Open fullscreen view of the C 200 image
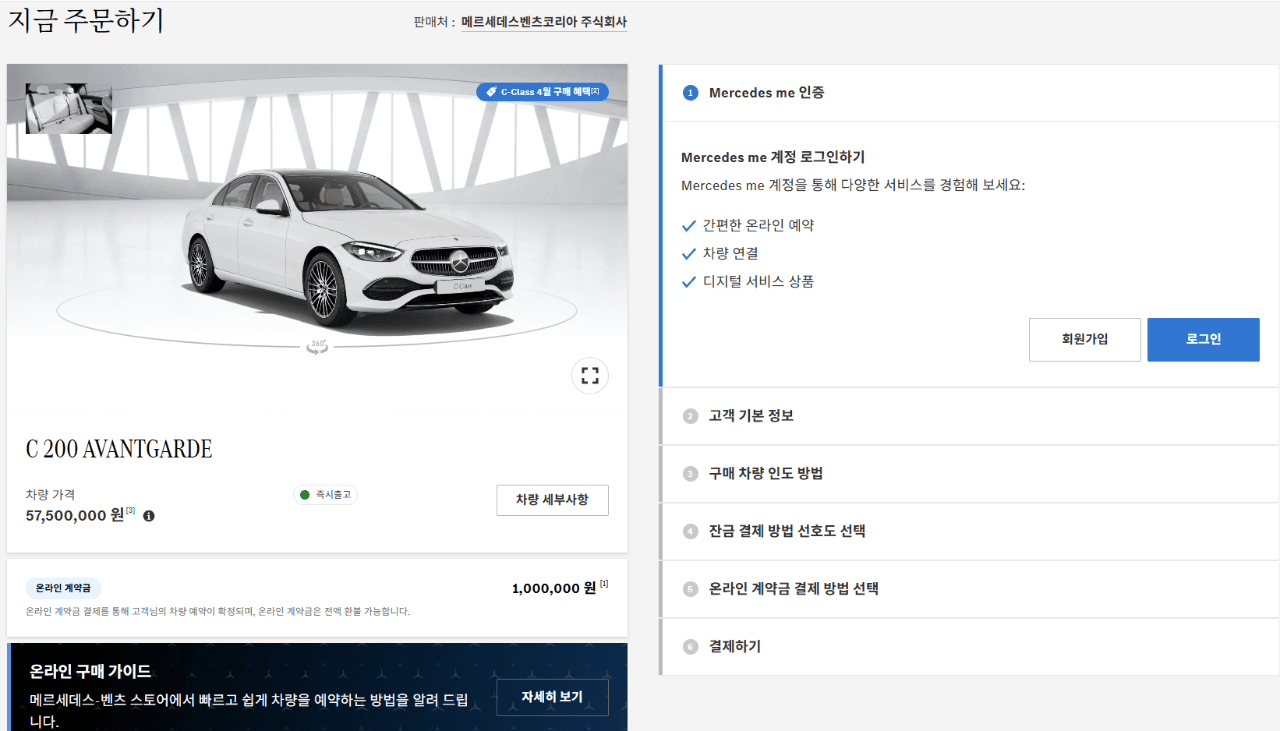 (x=590, y=375)
